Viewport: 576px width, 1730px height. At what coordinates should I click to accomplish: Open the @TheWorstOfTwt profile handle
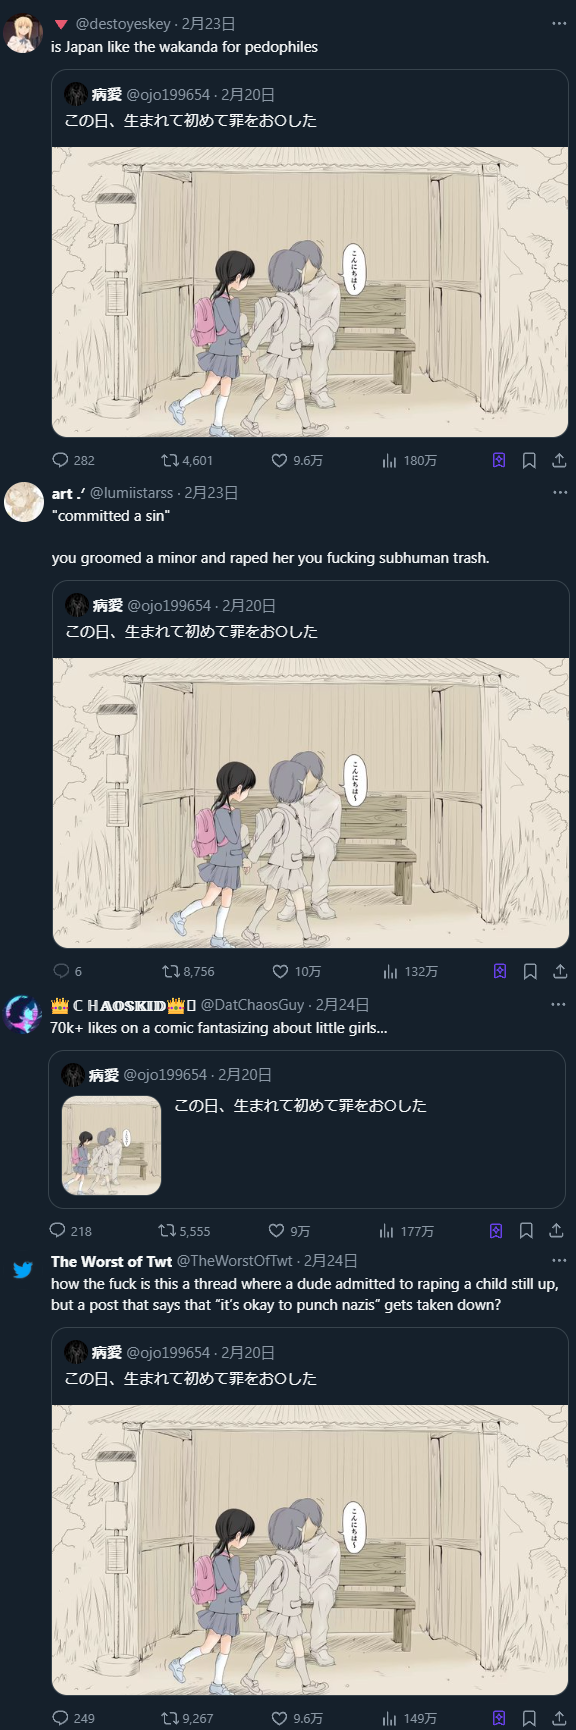(235, 1261)
